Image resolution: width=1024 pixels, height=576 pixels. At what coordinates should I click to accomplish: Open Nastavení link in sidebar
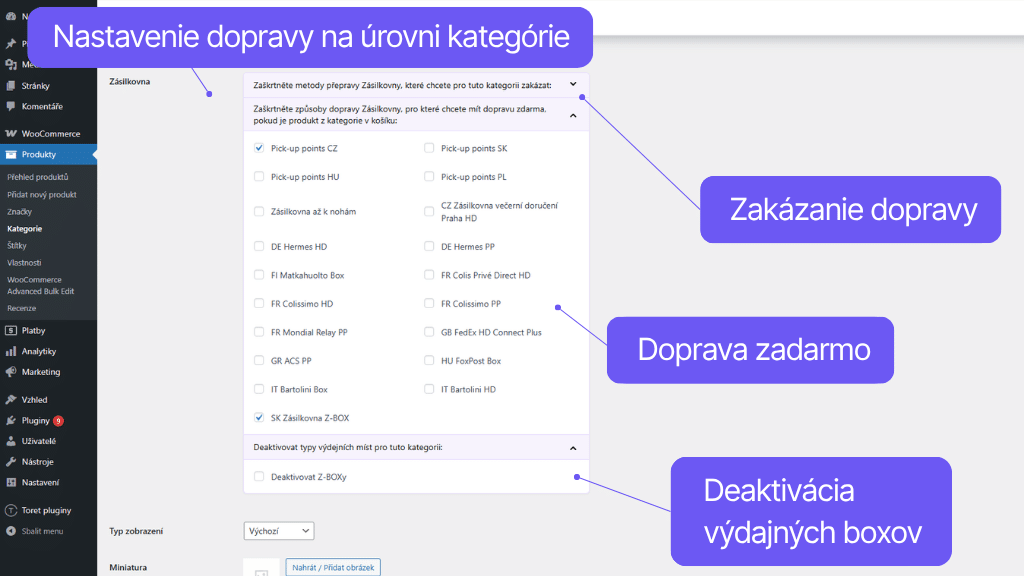click(40, 482)
